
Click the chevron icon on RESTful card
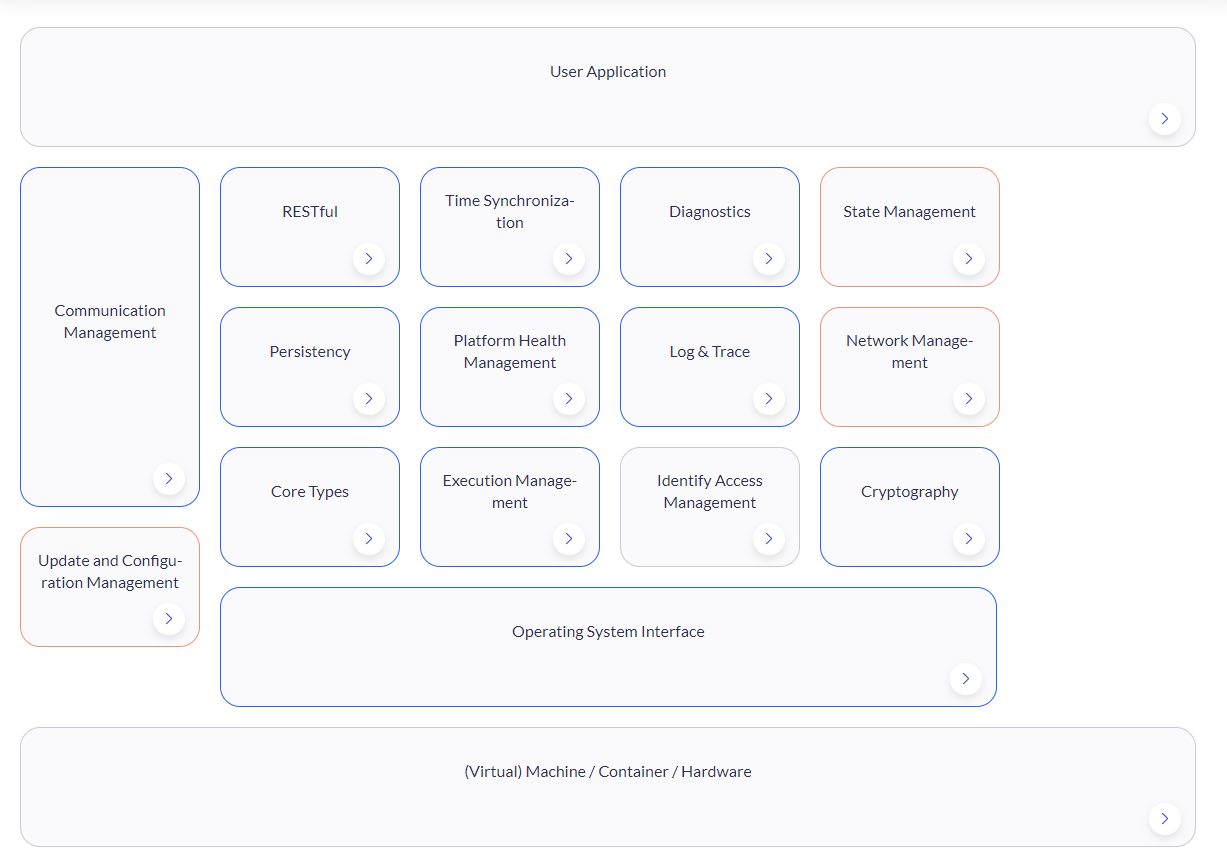point(368,259)
